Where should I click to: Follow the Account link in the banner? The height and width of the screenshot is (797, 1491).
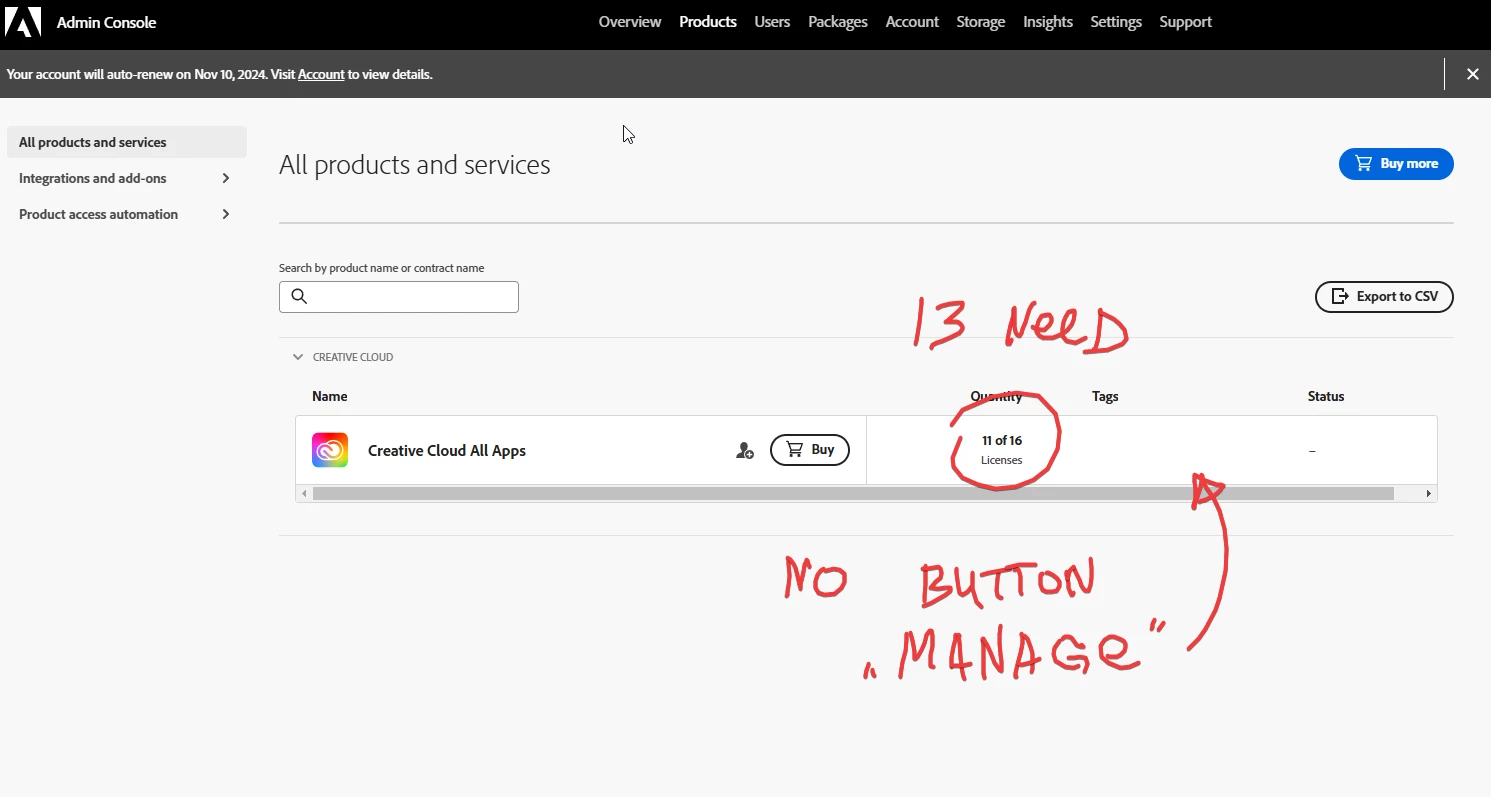321,74
